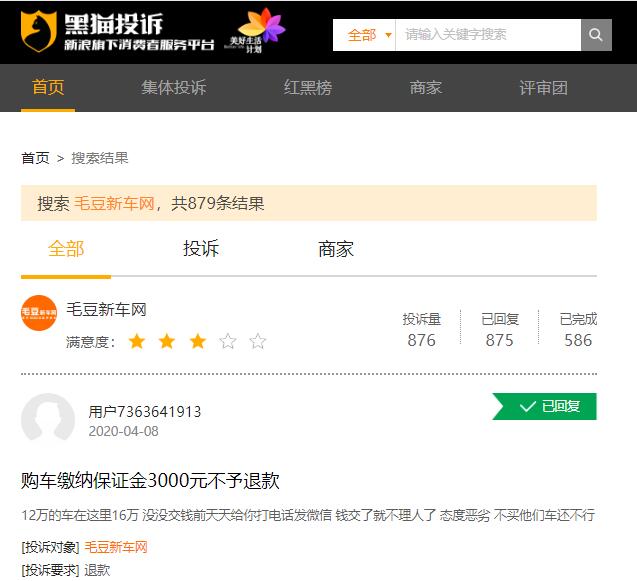Click the 满意度 label
Screen dimensions: 637x581
91,342
